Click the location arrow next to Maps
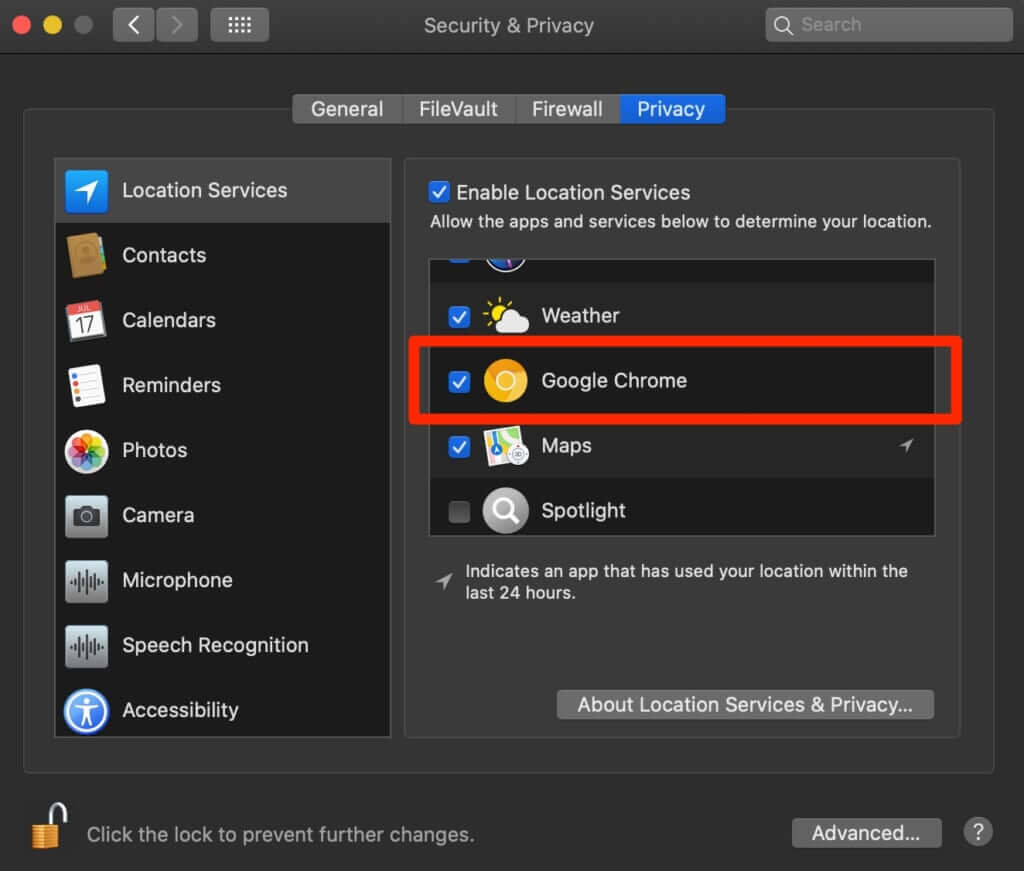1024x871 pixels. click(906, 445)
